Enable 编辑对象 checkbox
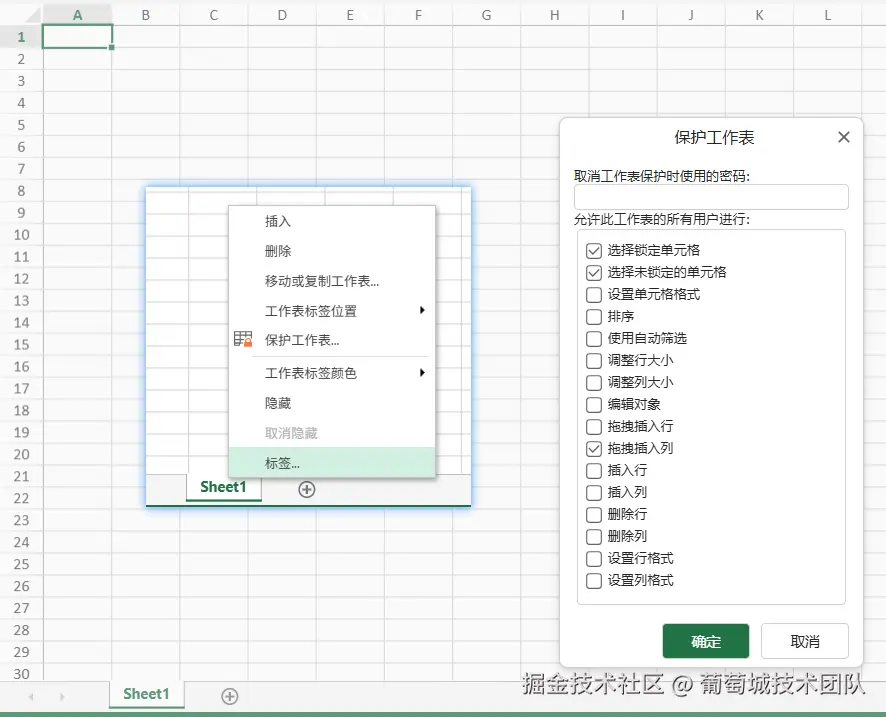The width and height of the screenshot is (886, 717). (594, 405)
